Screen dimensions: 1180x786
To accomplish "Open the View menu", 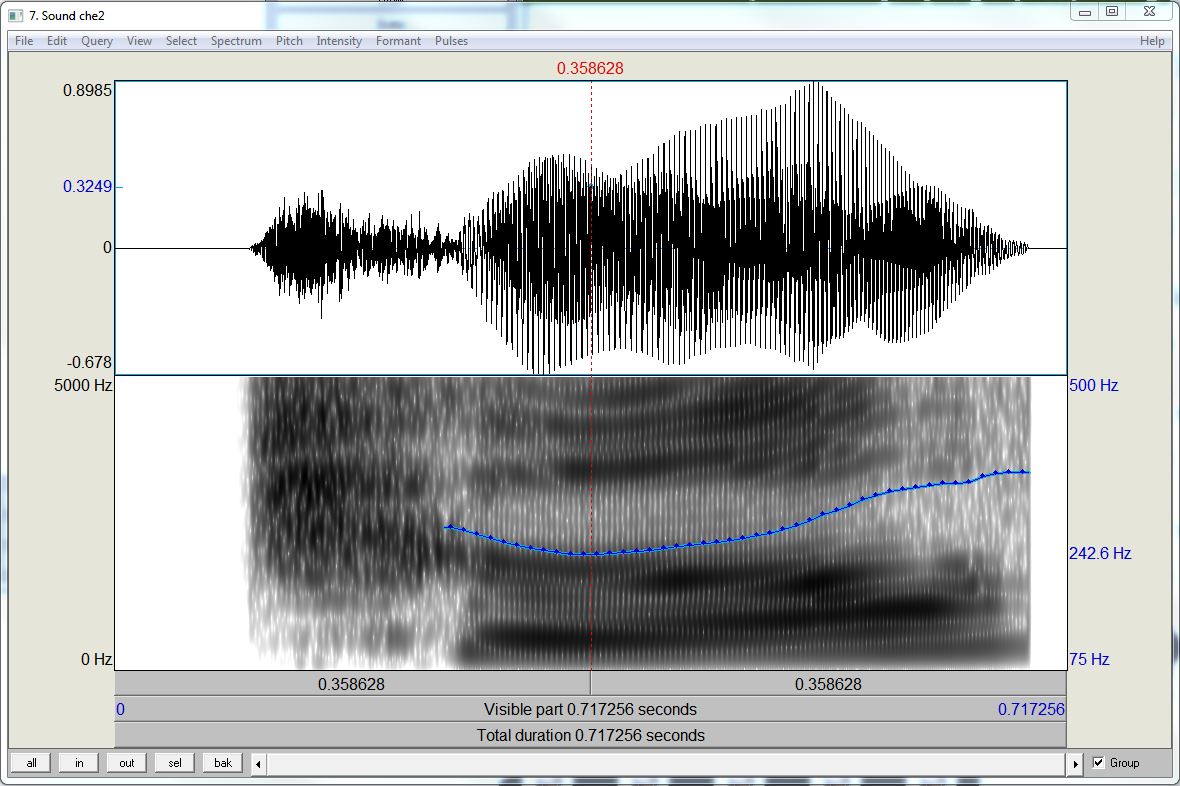I will click(x=139, y=41).
